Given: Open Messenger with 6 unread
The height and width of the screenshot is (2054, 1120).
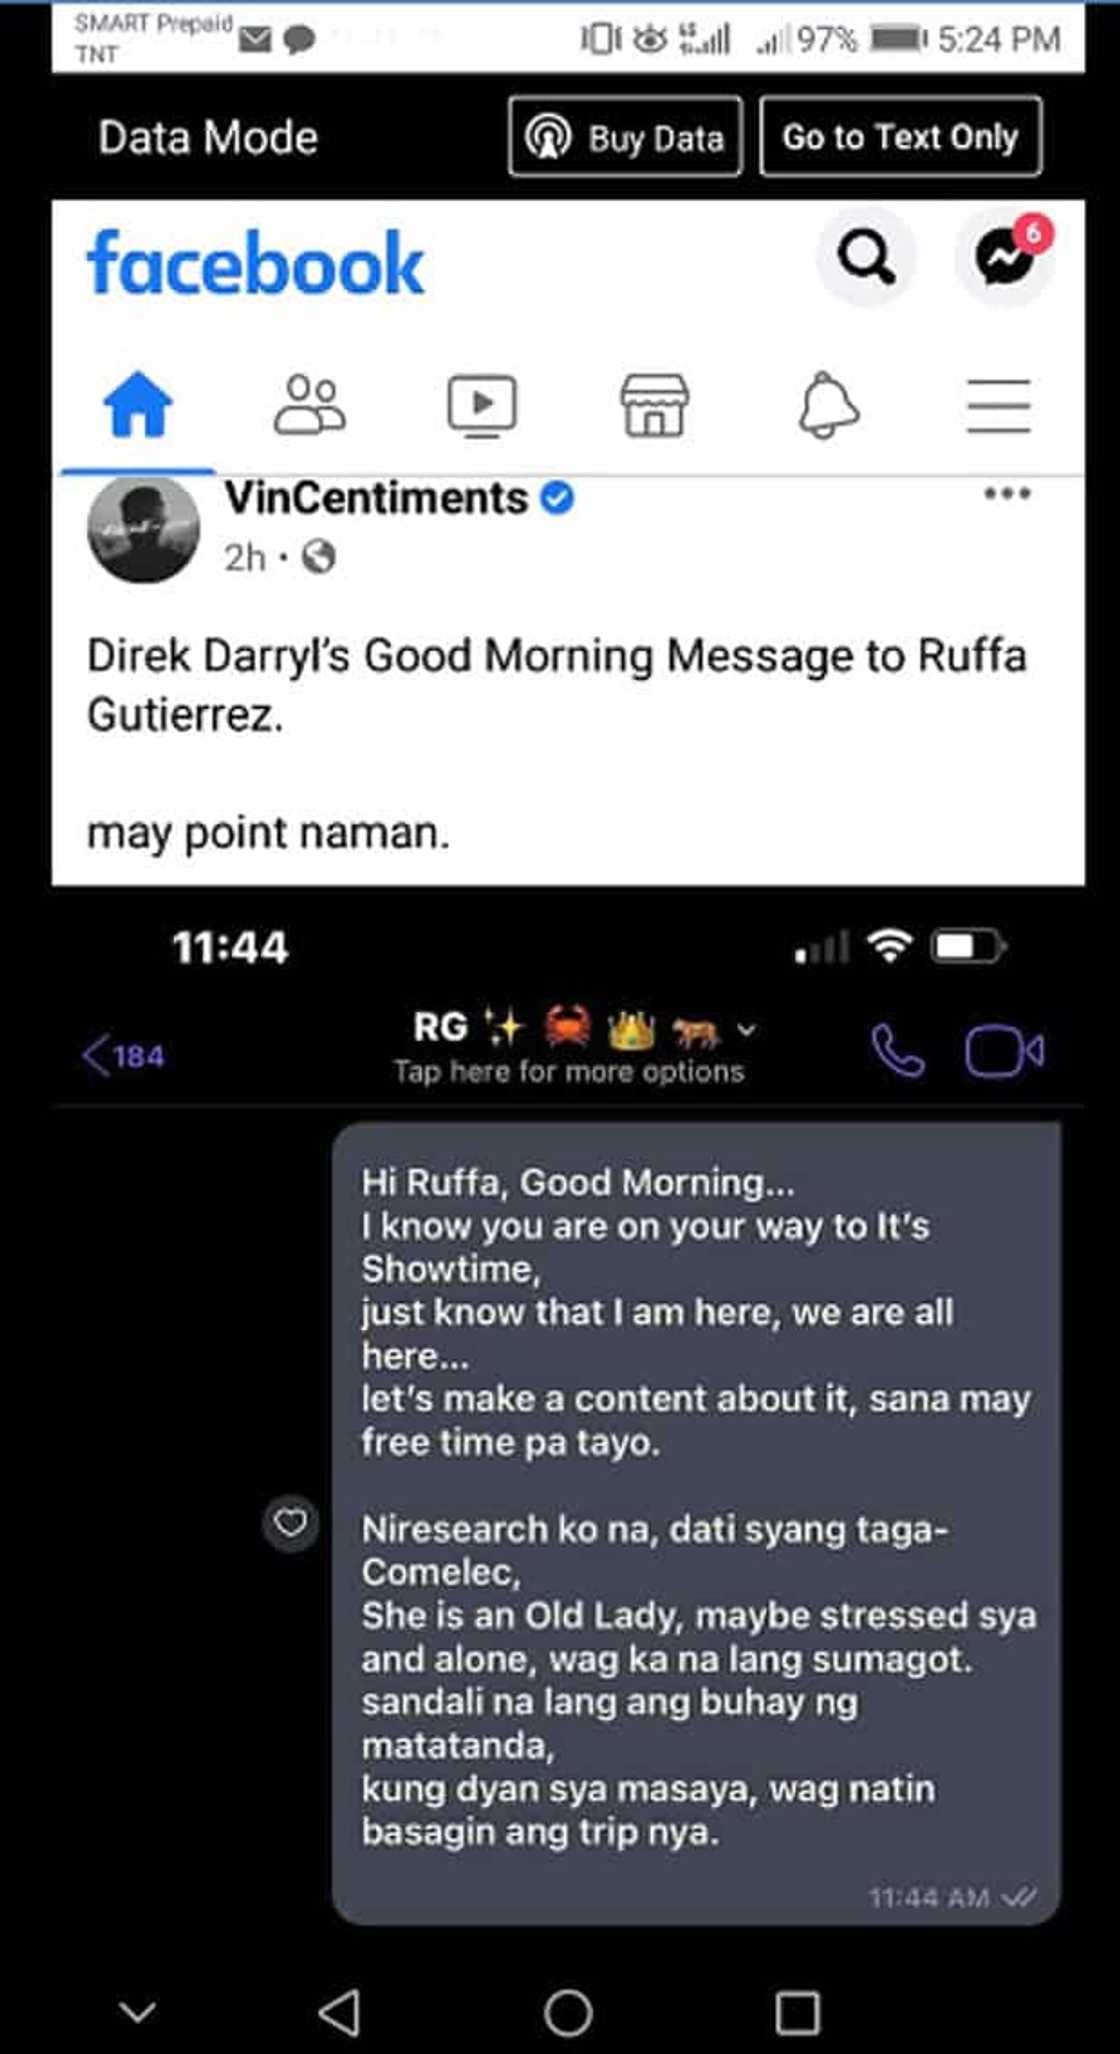Looking at the screenshot, I should coord(1004,259).
